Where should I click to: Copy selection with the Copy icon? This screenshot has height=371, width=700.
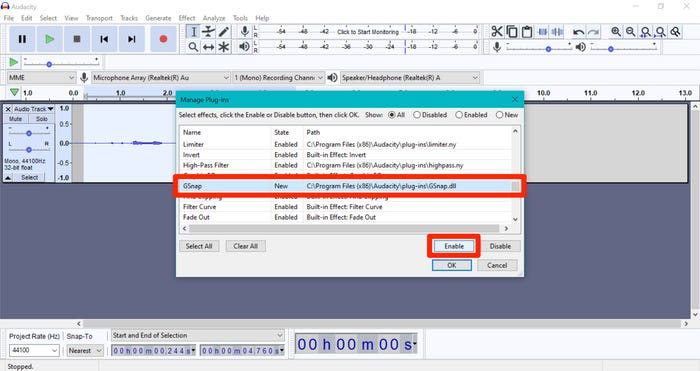(512, 32)
